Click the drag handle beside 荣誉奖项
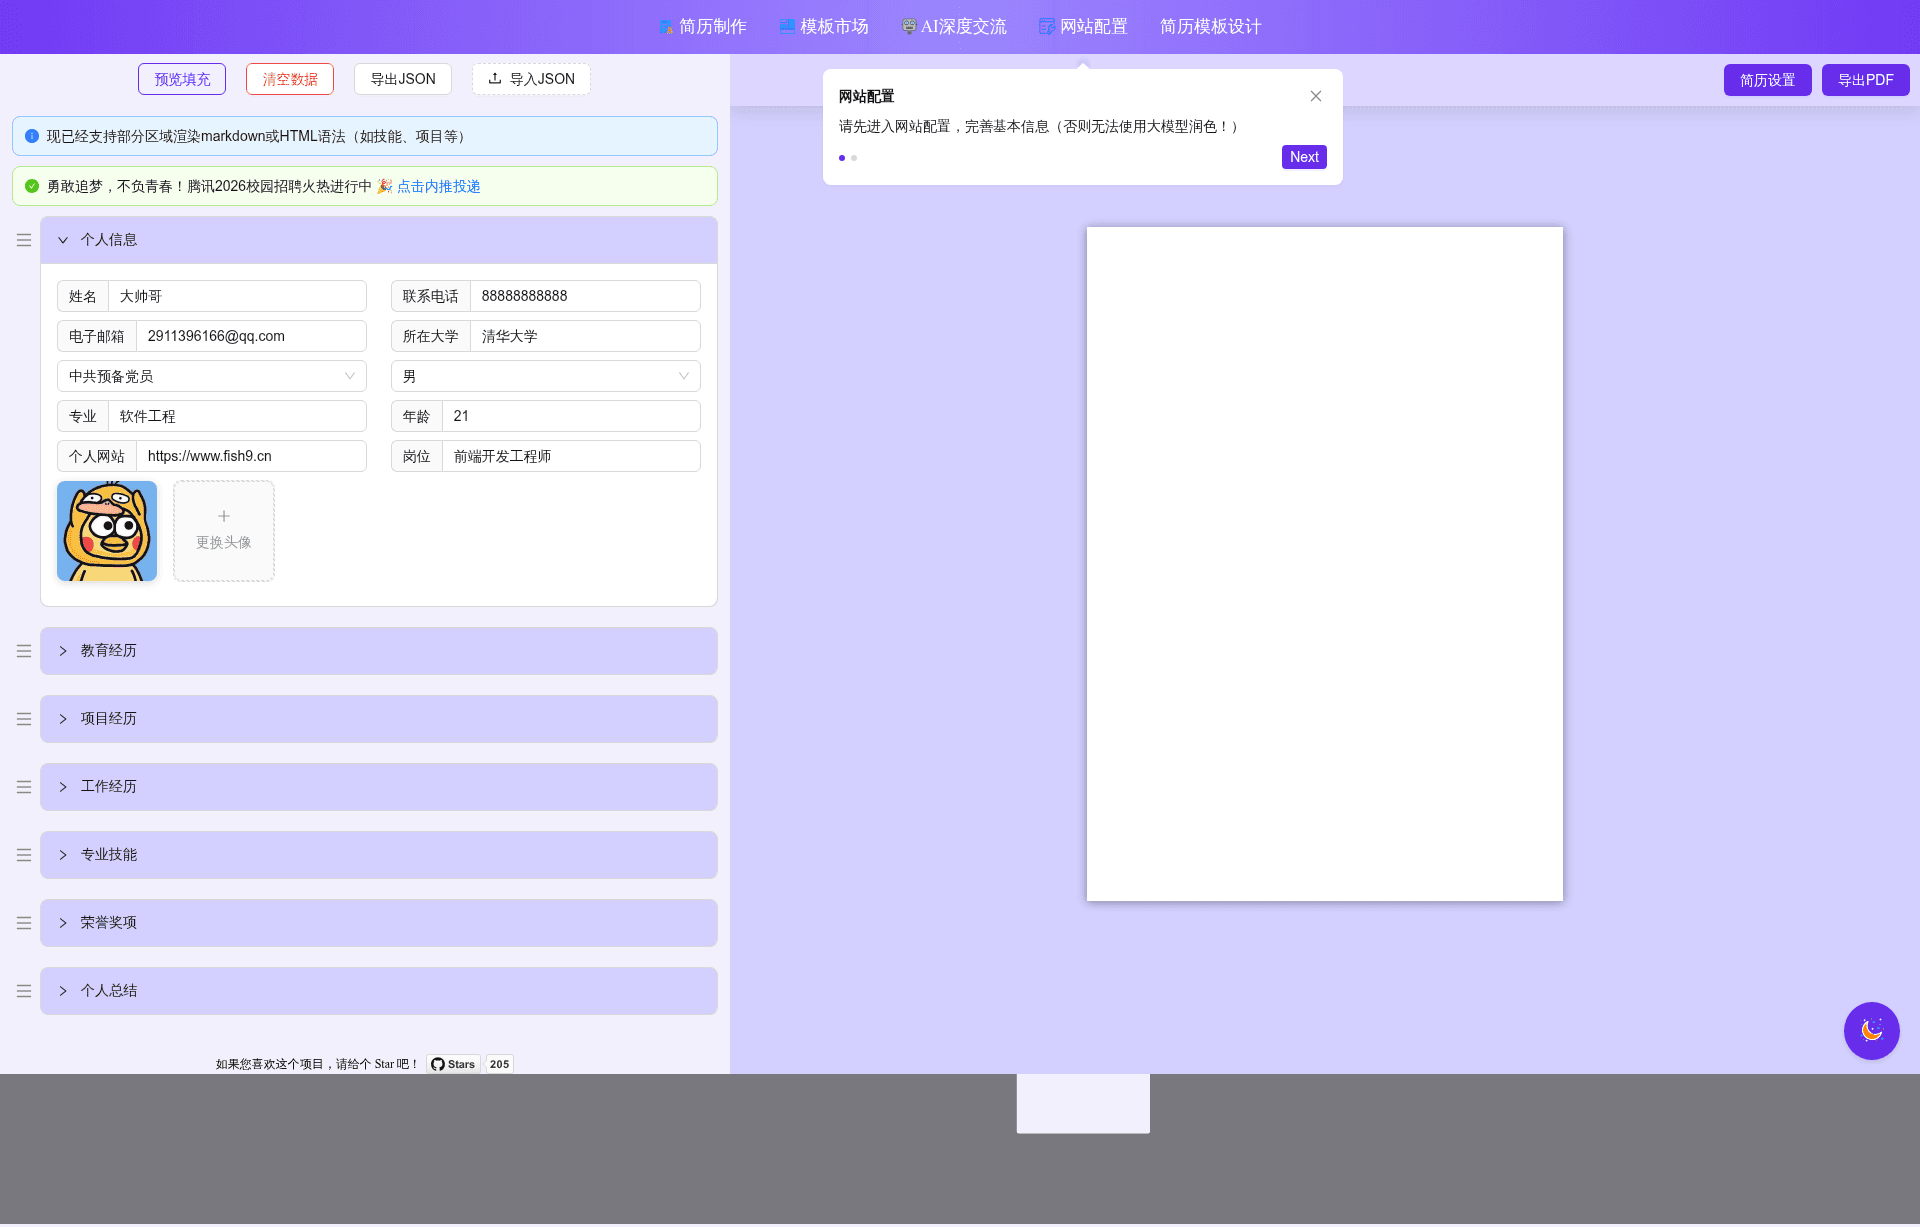 click(x=24, y=923)
